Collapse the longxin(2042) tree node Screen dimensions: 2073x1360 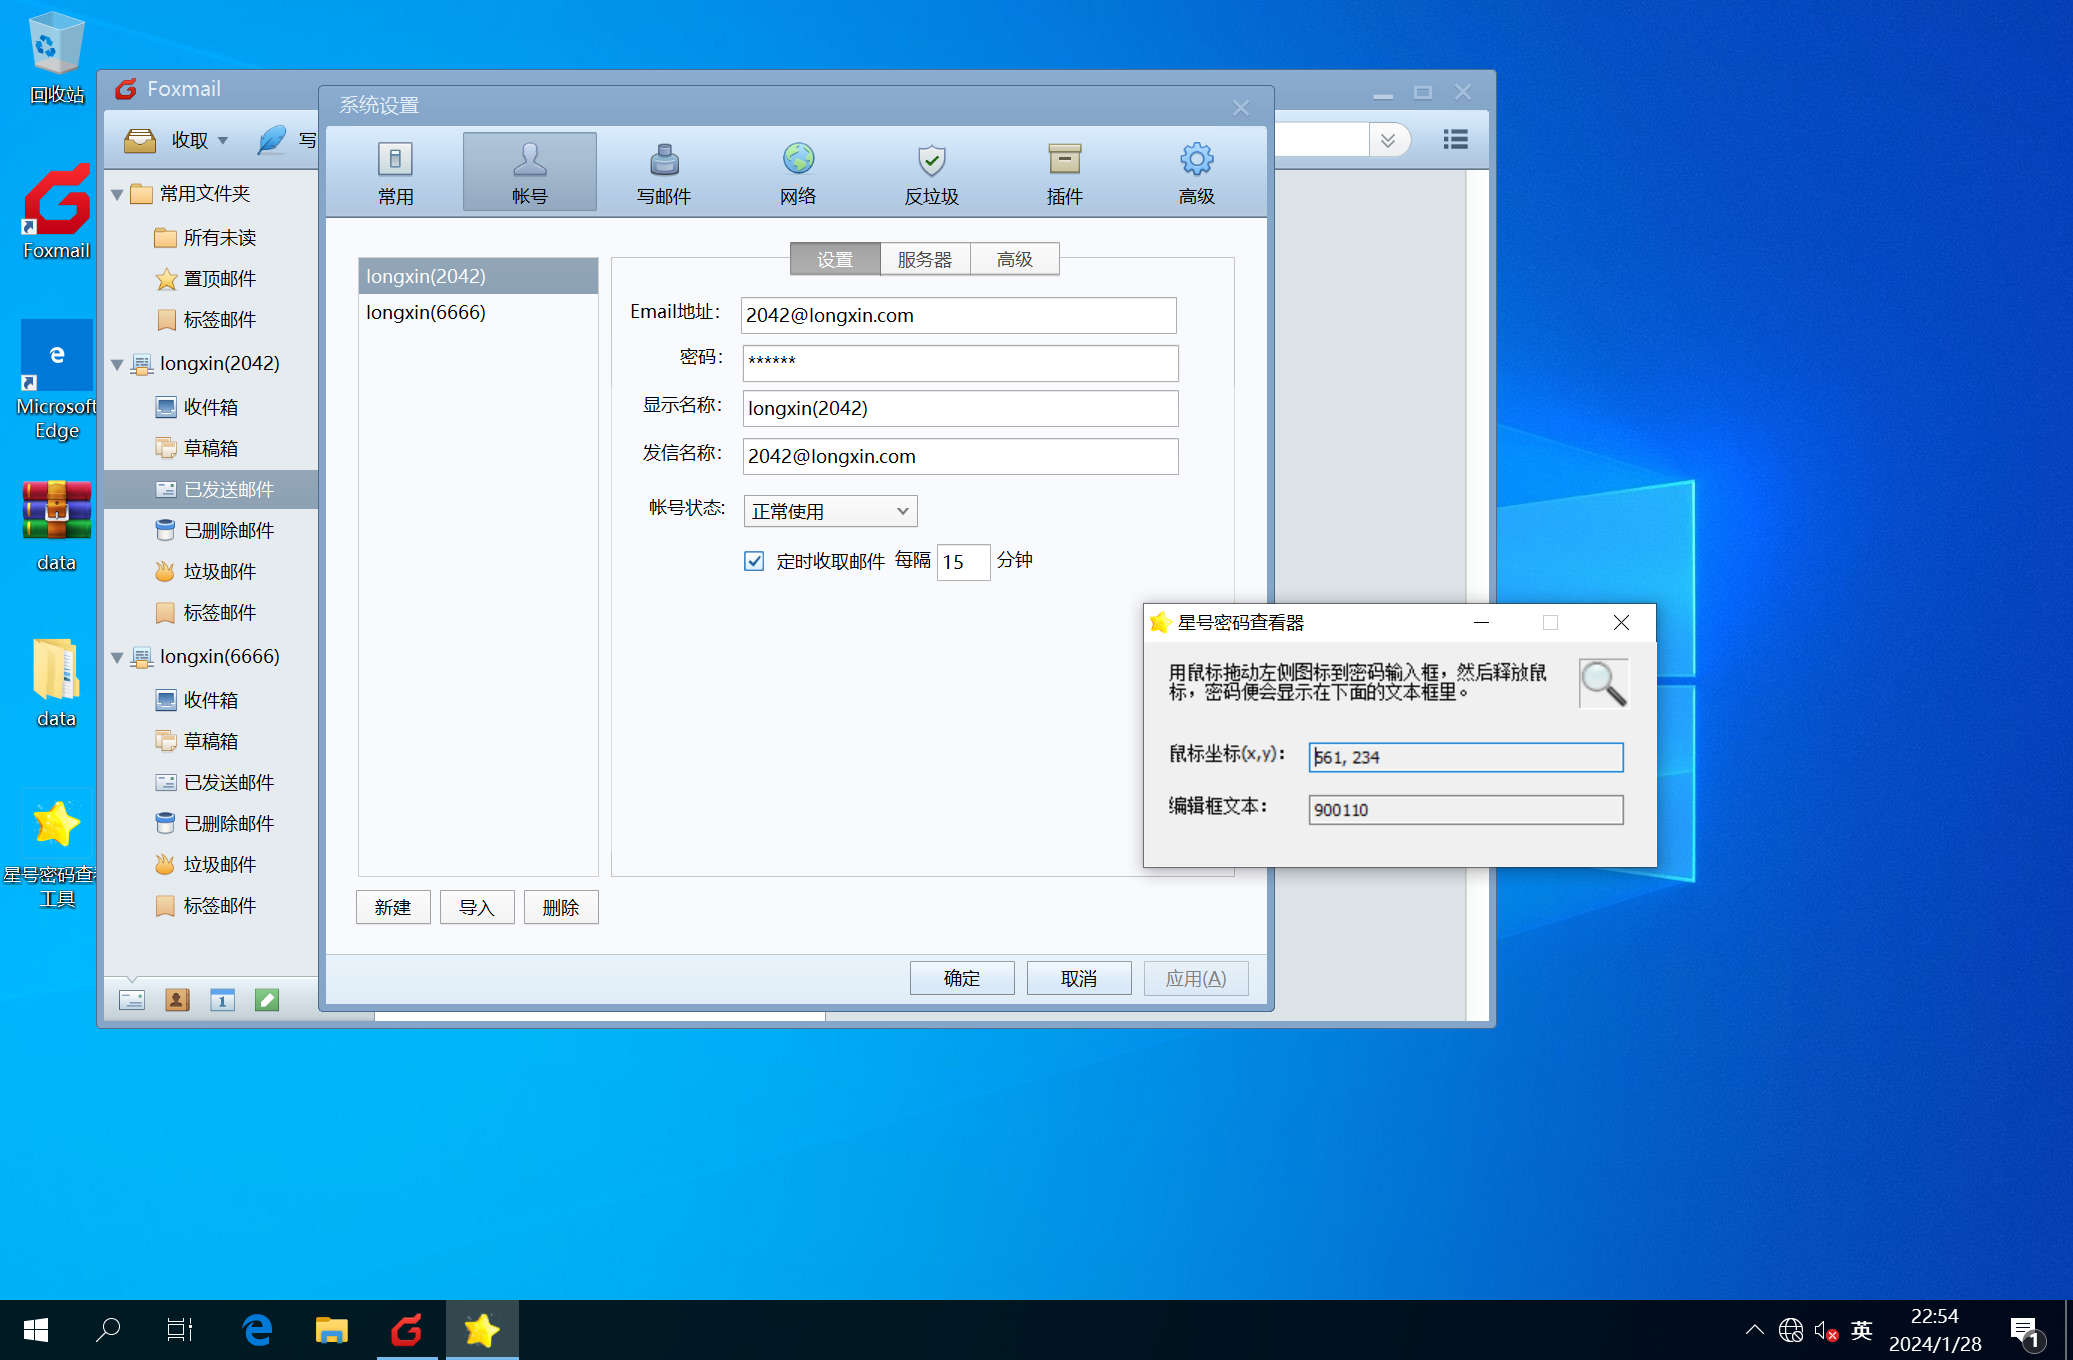tap(117, 364)
